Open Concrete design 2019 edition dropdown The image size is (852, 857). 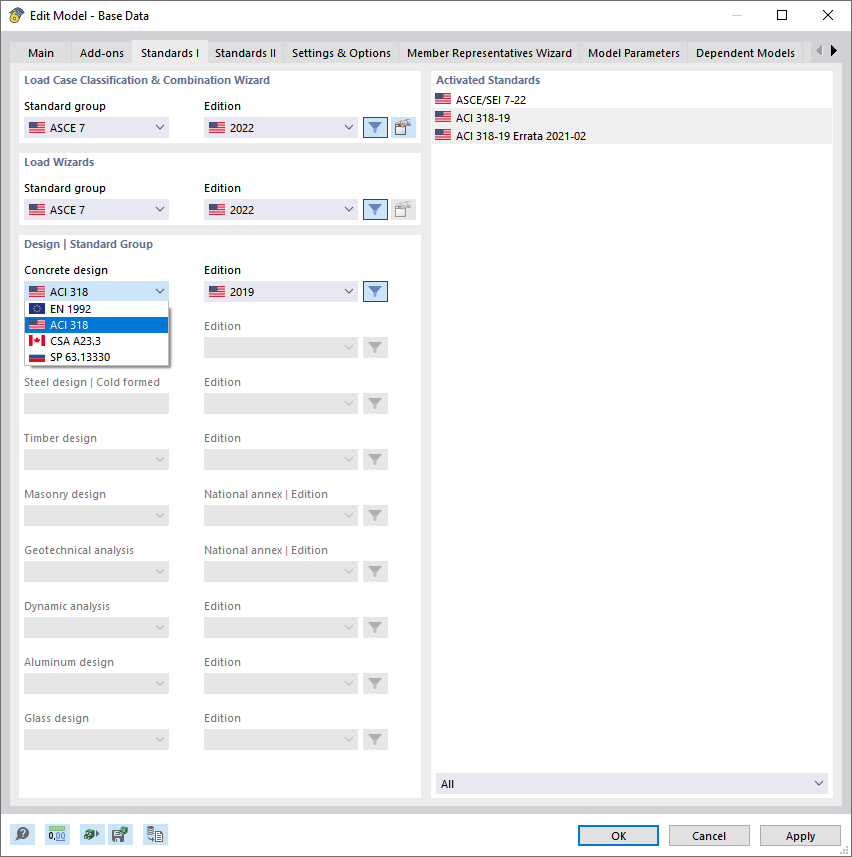point(281,291)
